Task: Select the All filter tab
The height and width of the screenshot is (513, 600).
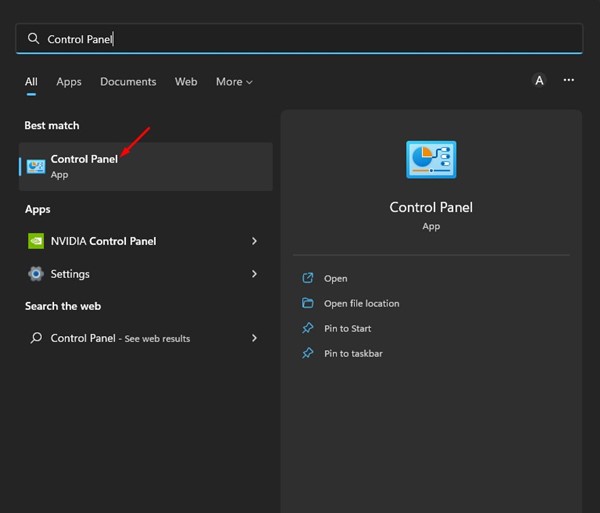Action: tap(31, 82)
